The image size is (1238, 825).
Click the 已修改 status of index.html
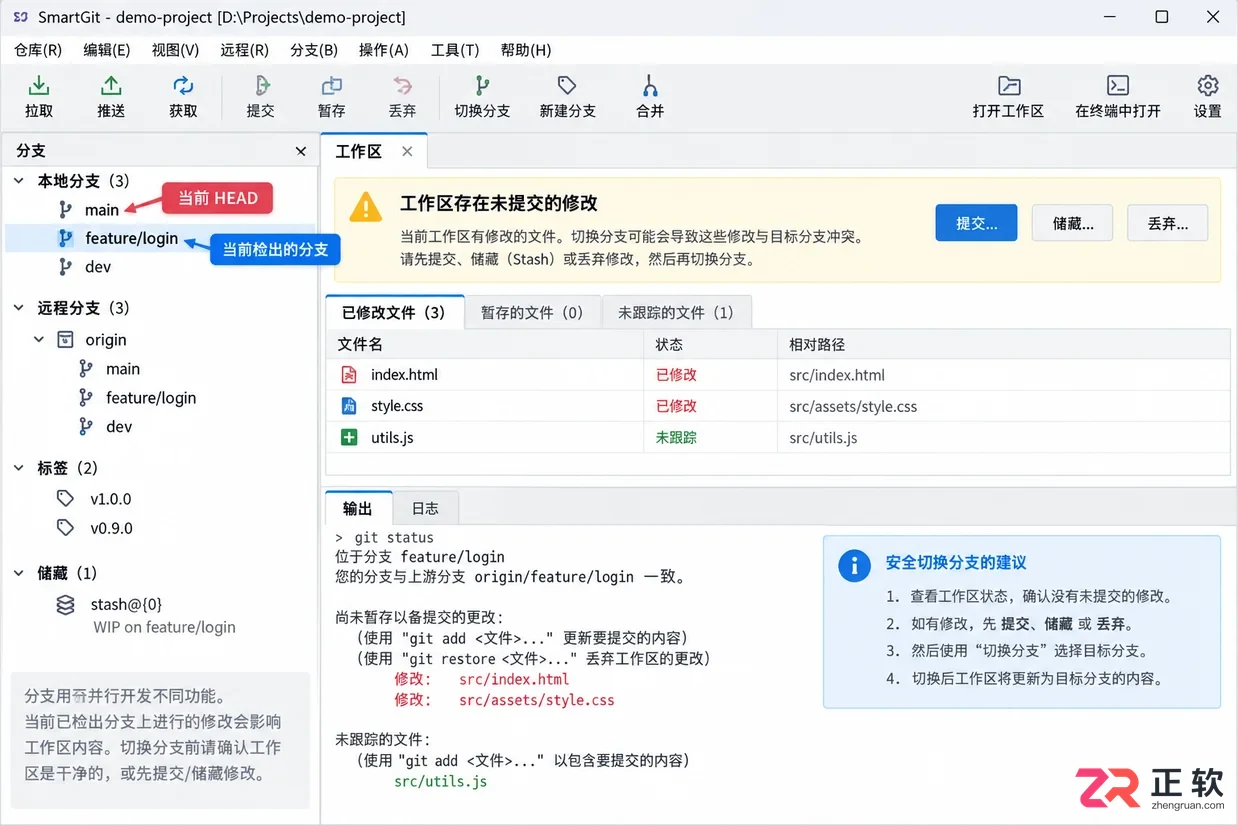[676, 375]
